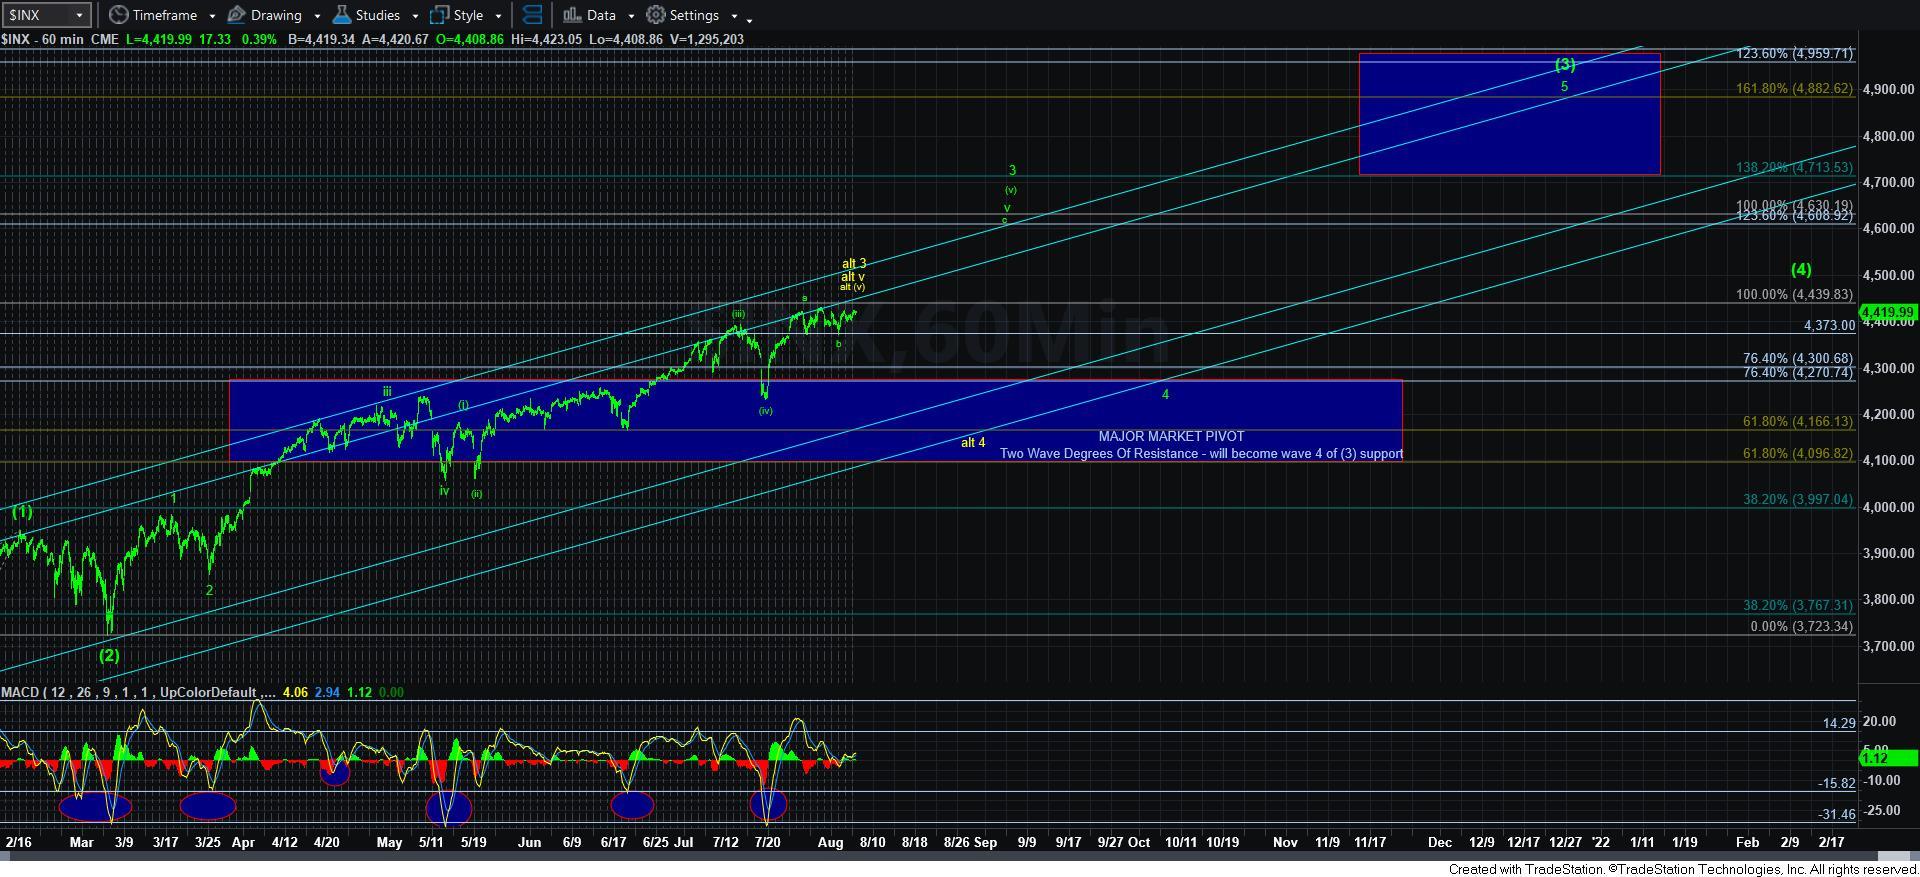The image size is (1920, 877).
Task: Click the 'Nov' date on time axis
Action: tap(1285, 842)
